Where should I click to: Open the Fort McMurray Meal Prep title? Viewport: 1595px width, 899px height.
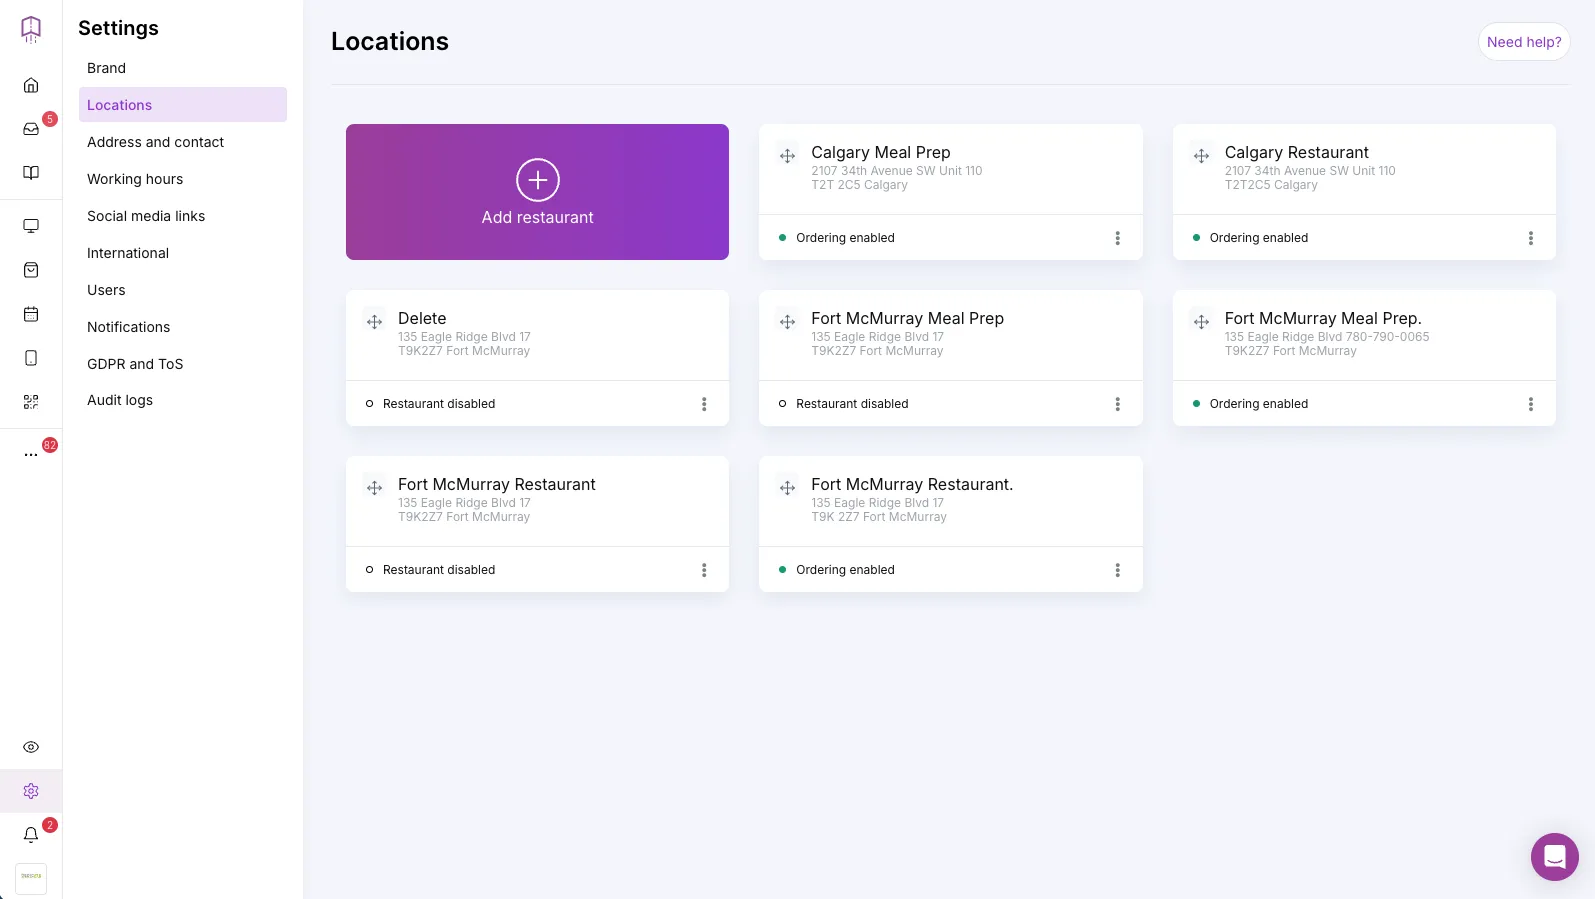coord(907,318)
